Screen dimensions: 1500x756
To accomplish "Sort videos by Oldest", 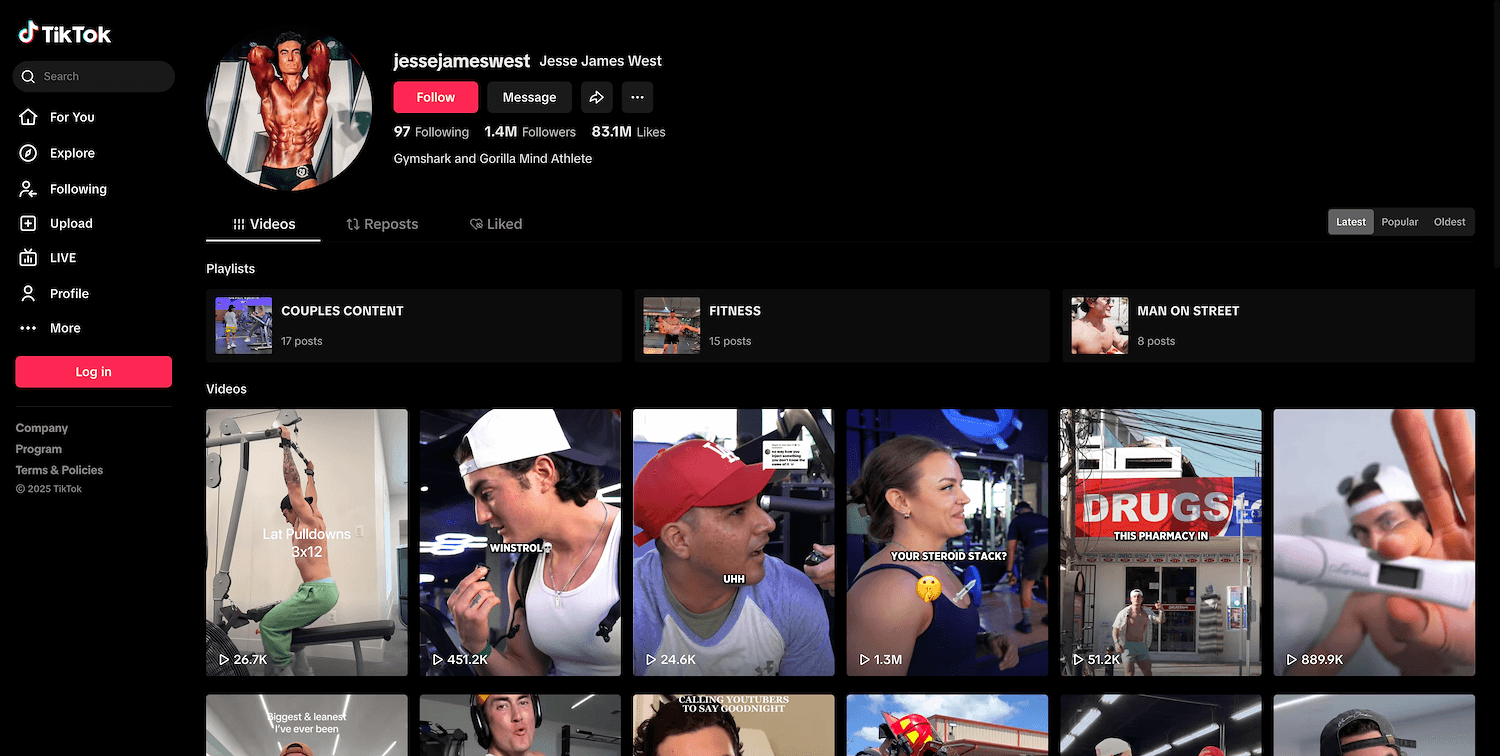I will 1449,222.
